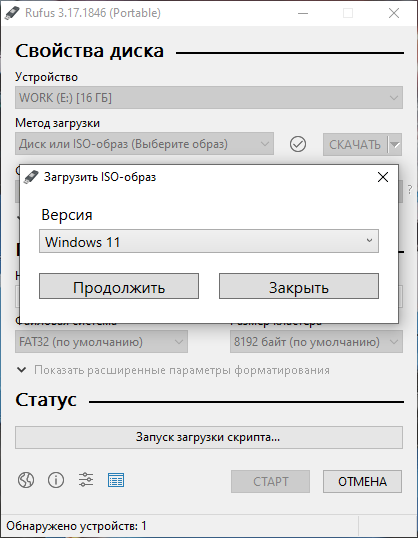This screenshot has height=538, width=418.
Task: Close the Rufus main window
Action: pyautogui.click(x=394, y=13)
